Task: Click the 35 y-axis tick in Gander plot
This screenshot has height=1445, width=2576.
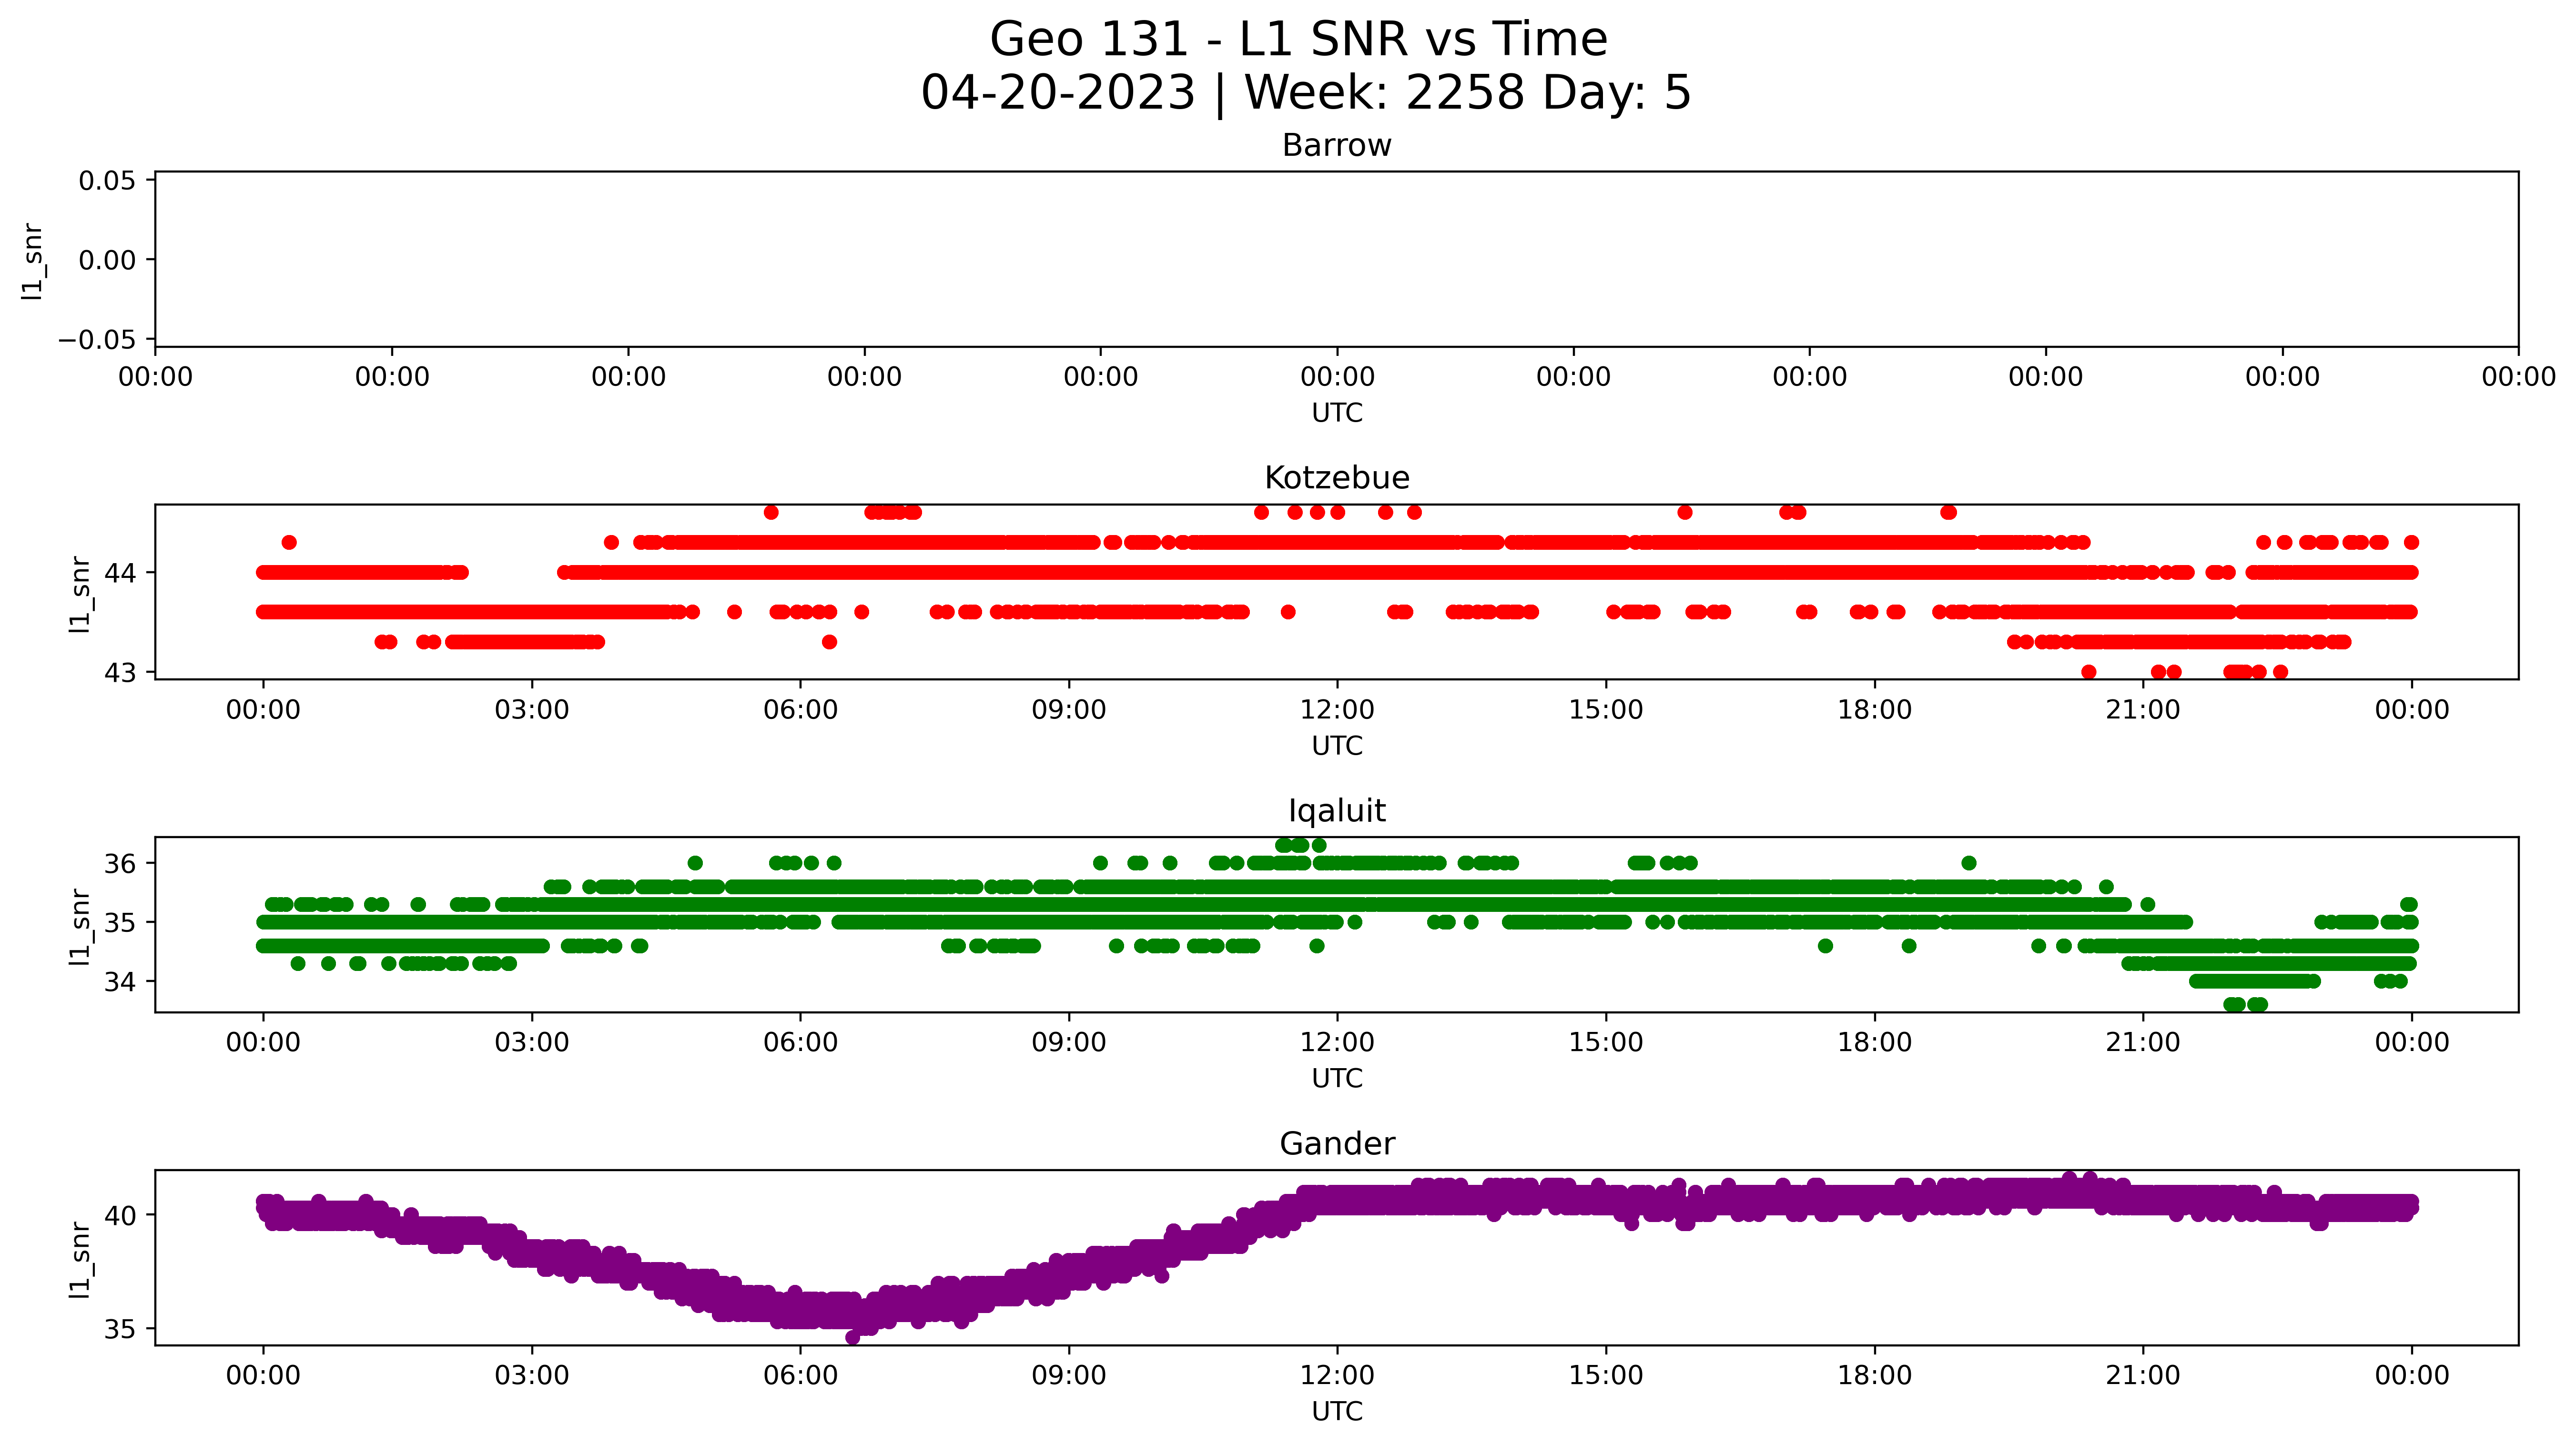Action: (x=120, y=1329)
